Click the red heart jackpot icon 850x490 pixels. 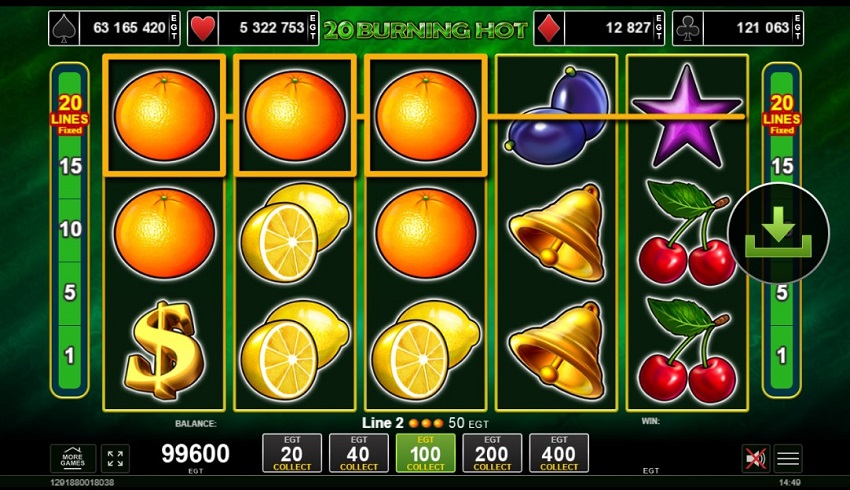tap(203, 28)
